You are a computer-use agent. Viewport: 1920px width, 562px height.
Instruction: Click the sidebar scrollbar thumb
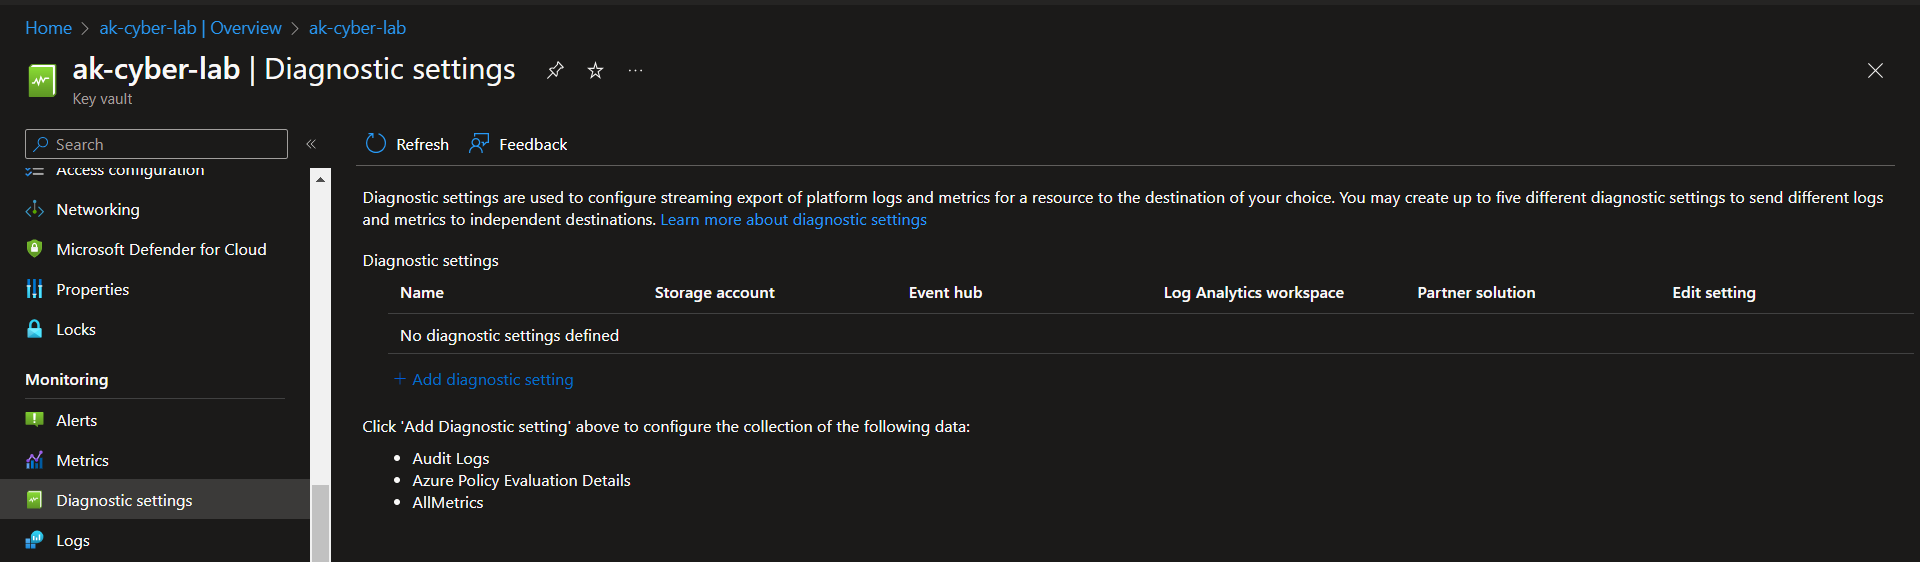pyautogui.click(x=320, y=523)
